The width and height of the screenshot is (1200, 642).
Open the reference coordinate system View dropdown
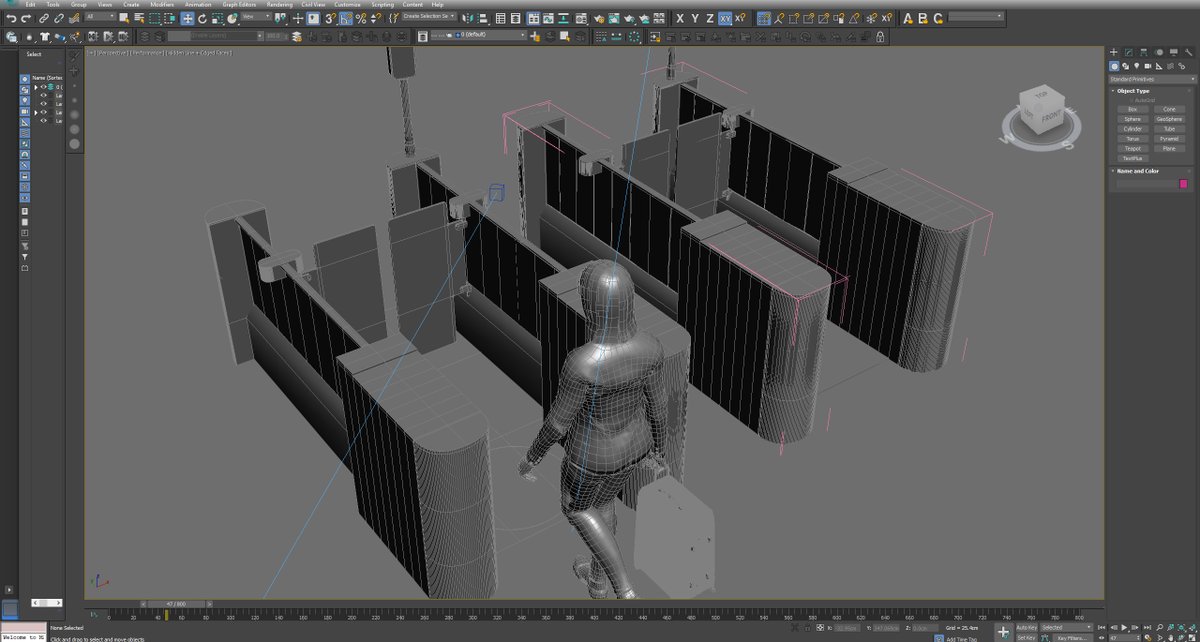[255, 17]
